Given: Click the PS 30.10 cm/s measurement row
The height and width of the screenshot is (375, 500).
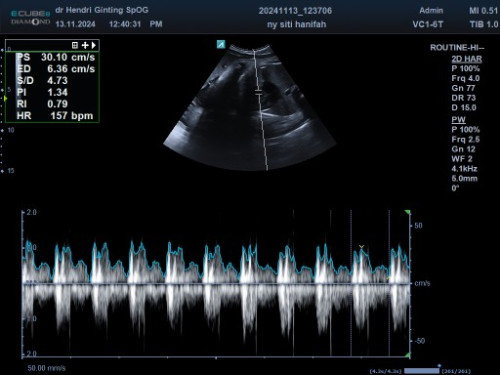Looking at the screenshot, I should point(56,57).
